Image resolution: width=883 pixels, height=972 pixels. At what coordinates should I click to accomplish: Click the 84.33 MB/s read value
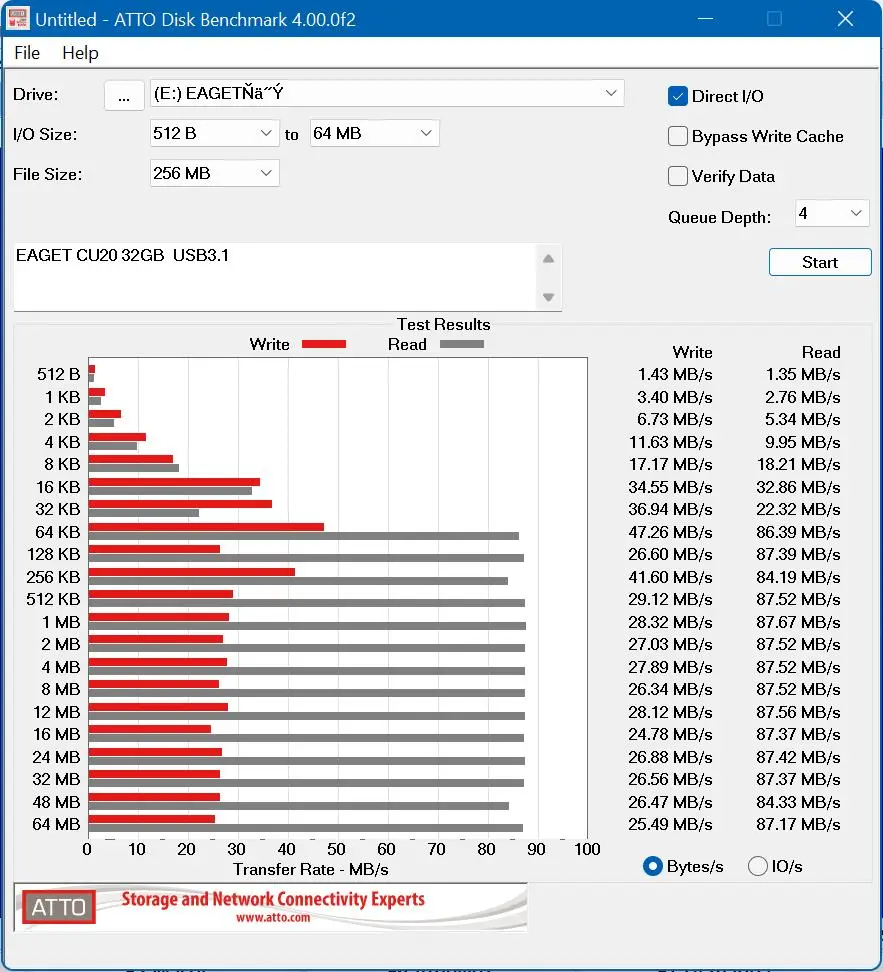[x=798, y=802]
